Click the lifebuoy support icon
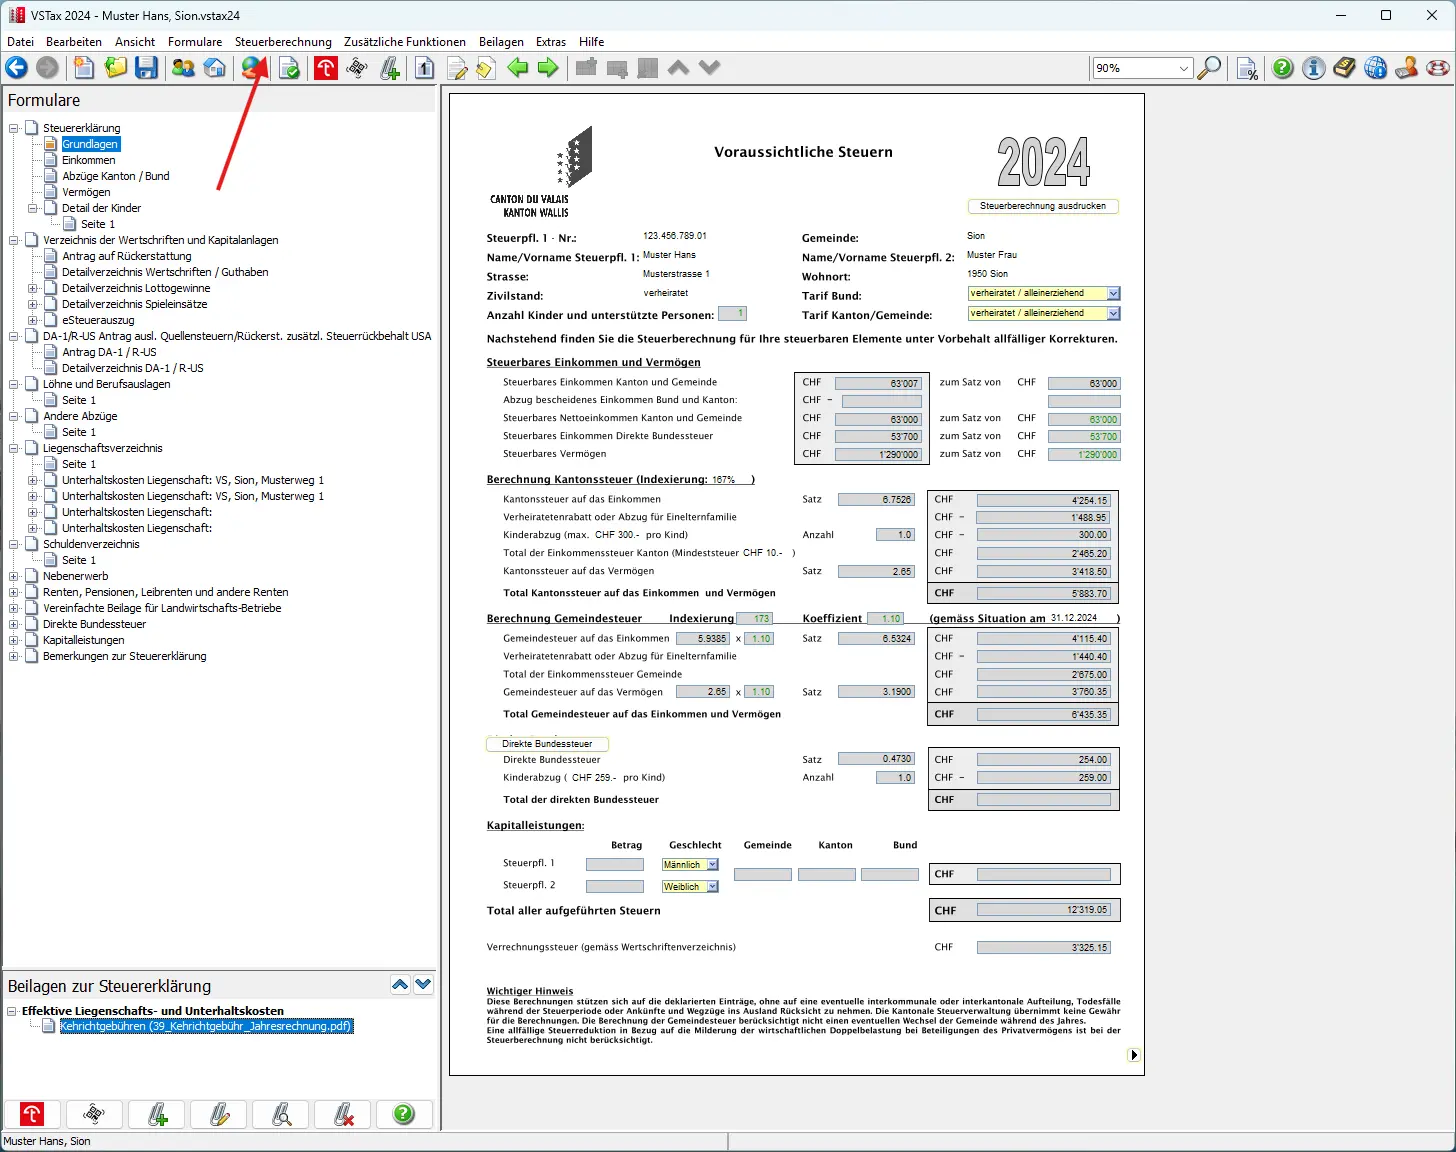 [x=1438, y=68]
